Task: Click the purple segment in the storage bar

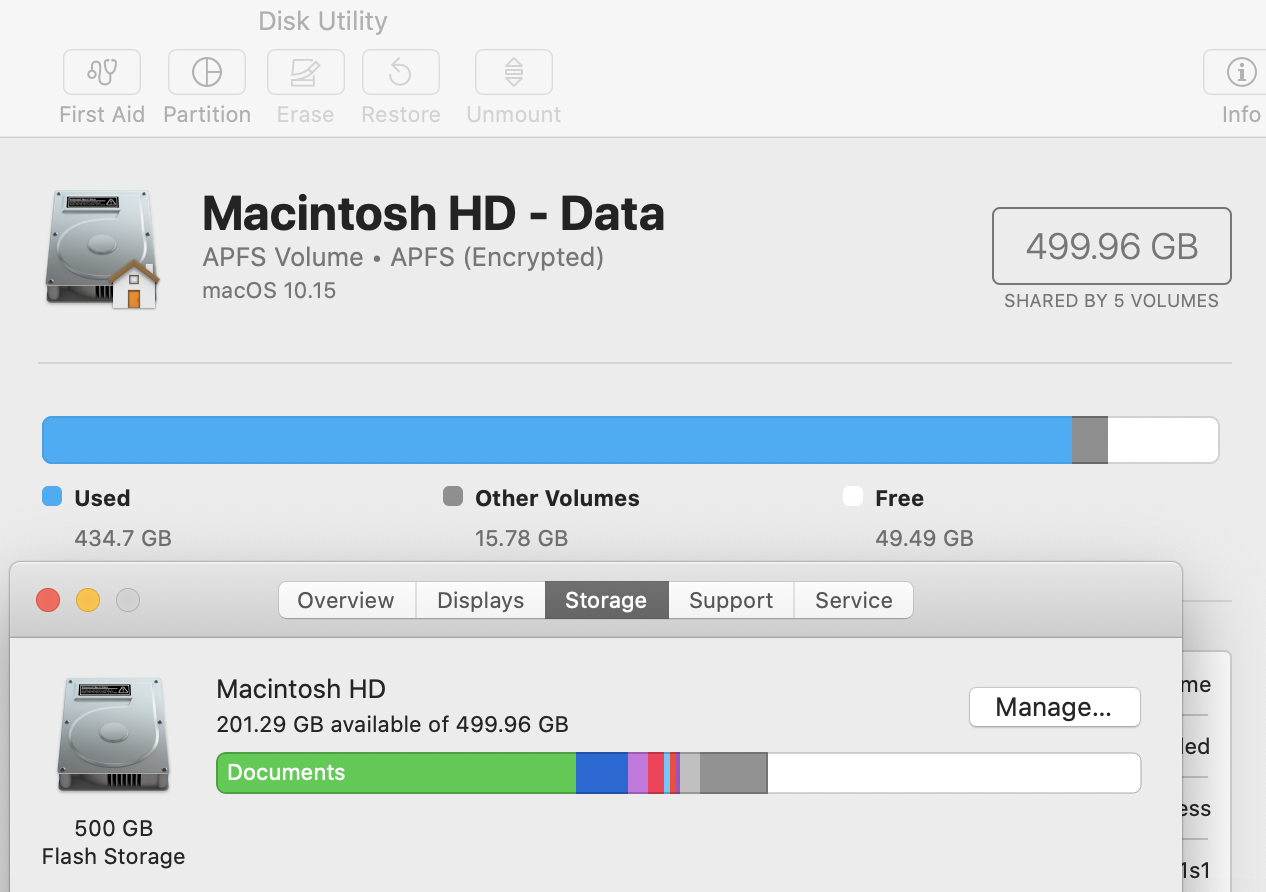Action: coord(638,773)
